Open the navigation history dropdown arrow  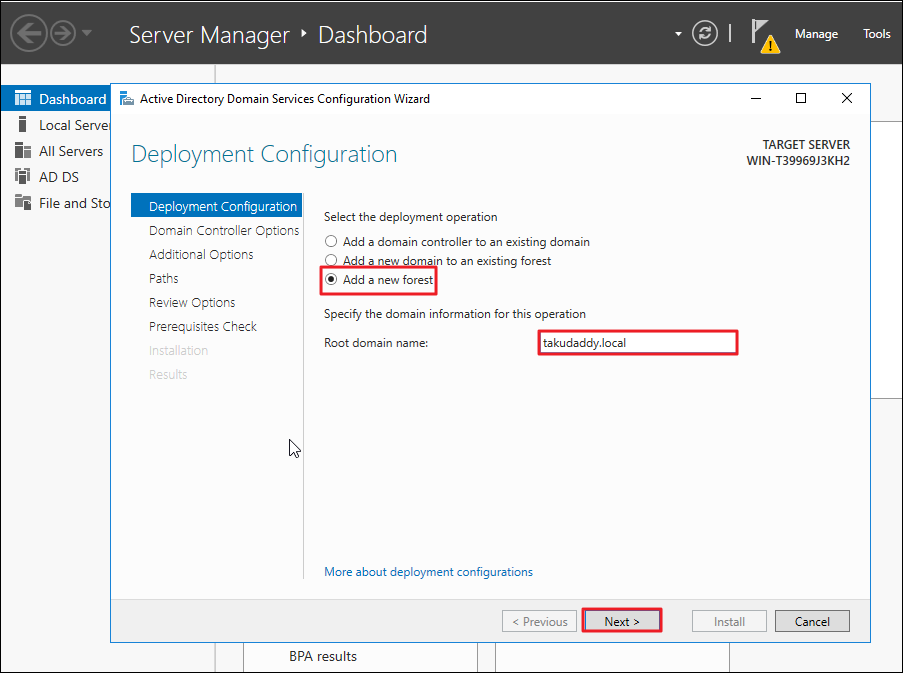point(87,33)
